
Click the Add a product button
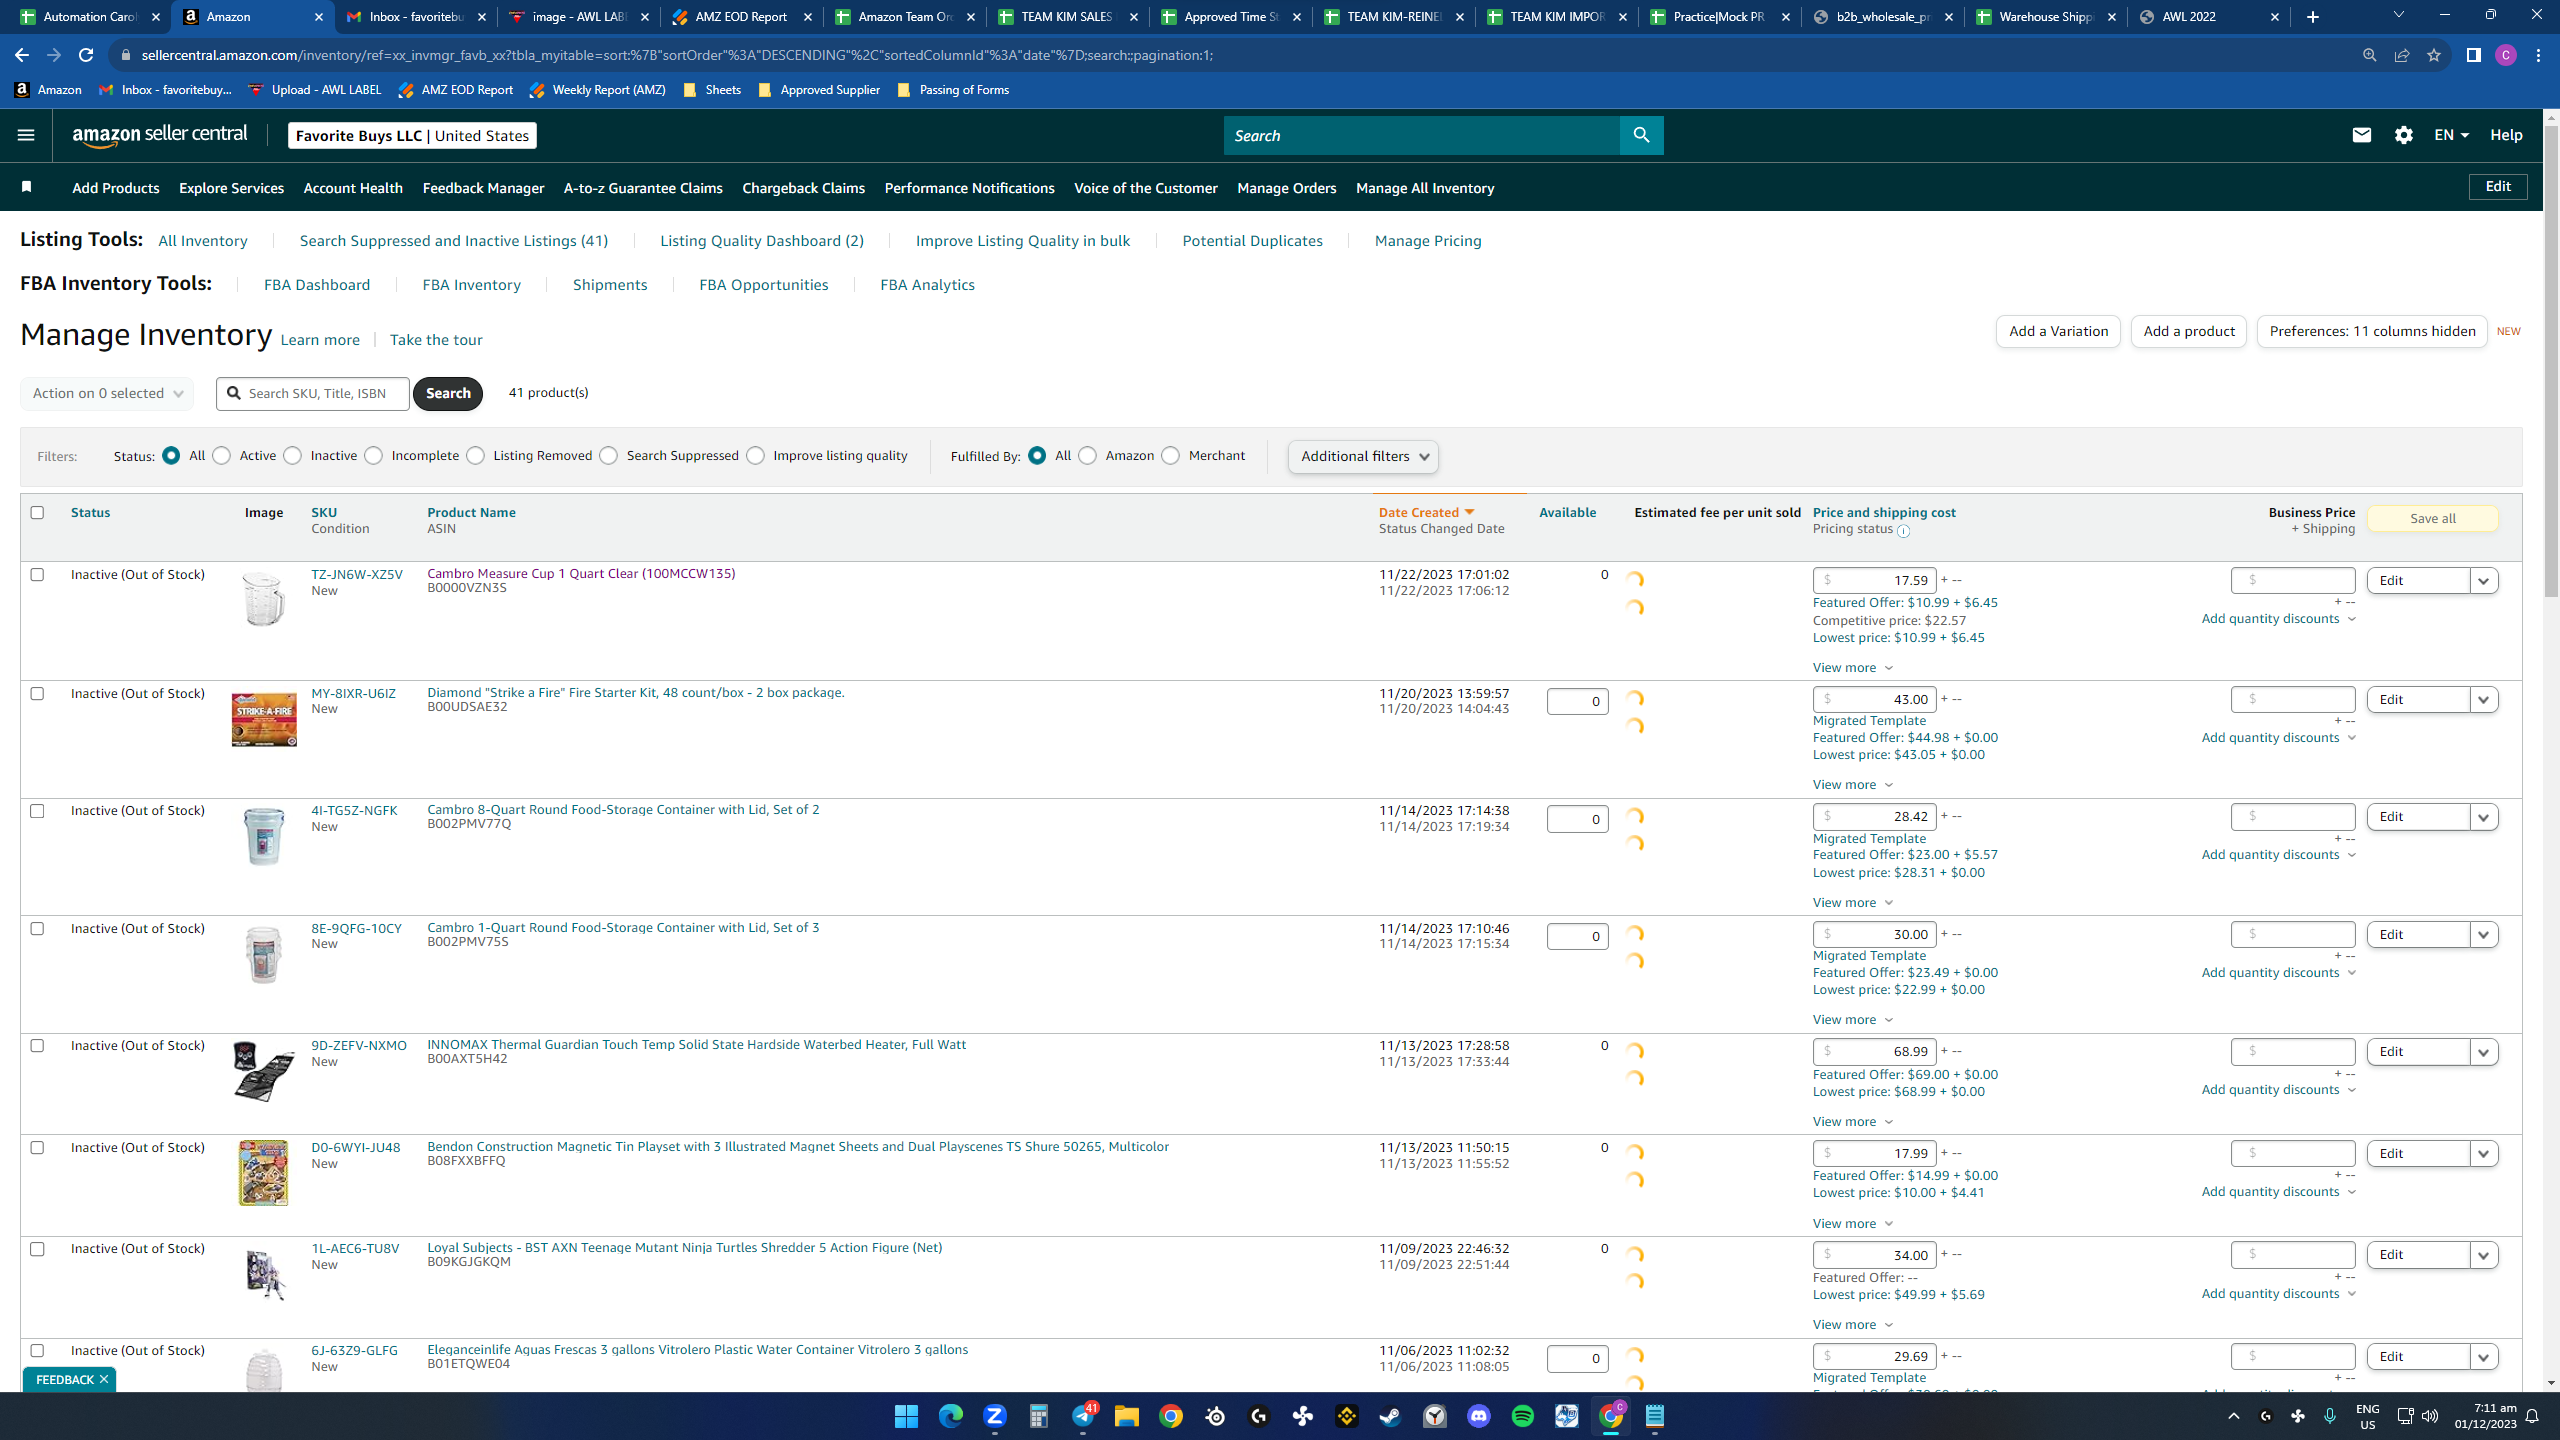point(2189,331)
